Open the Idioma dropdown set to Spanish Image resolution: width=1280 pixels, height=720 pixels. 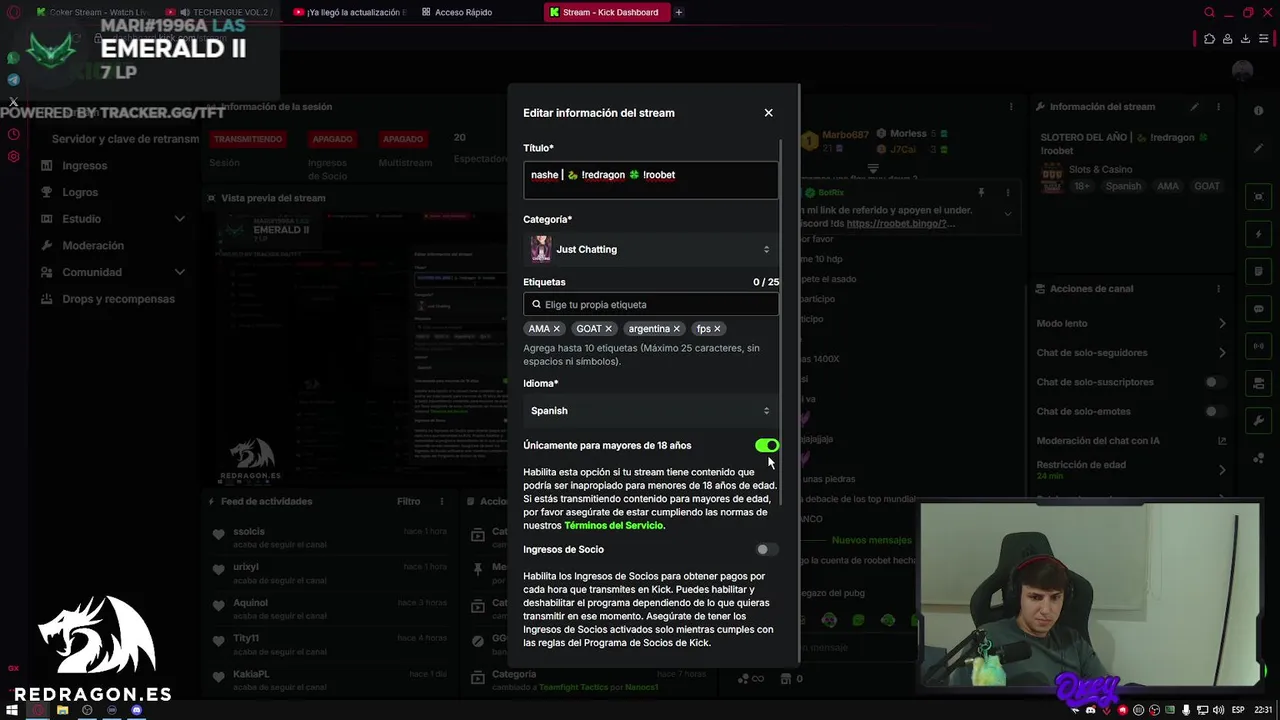(650, 410)
